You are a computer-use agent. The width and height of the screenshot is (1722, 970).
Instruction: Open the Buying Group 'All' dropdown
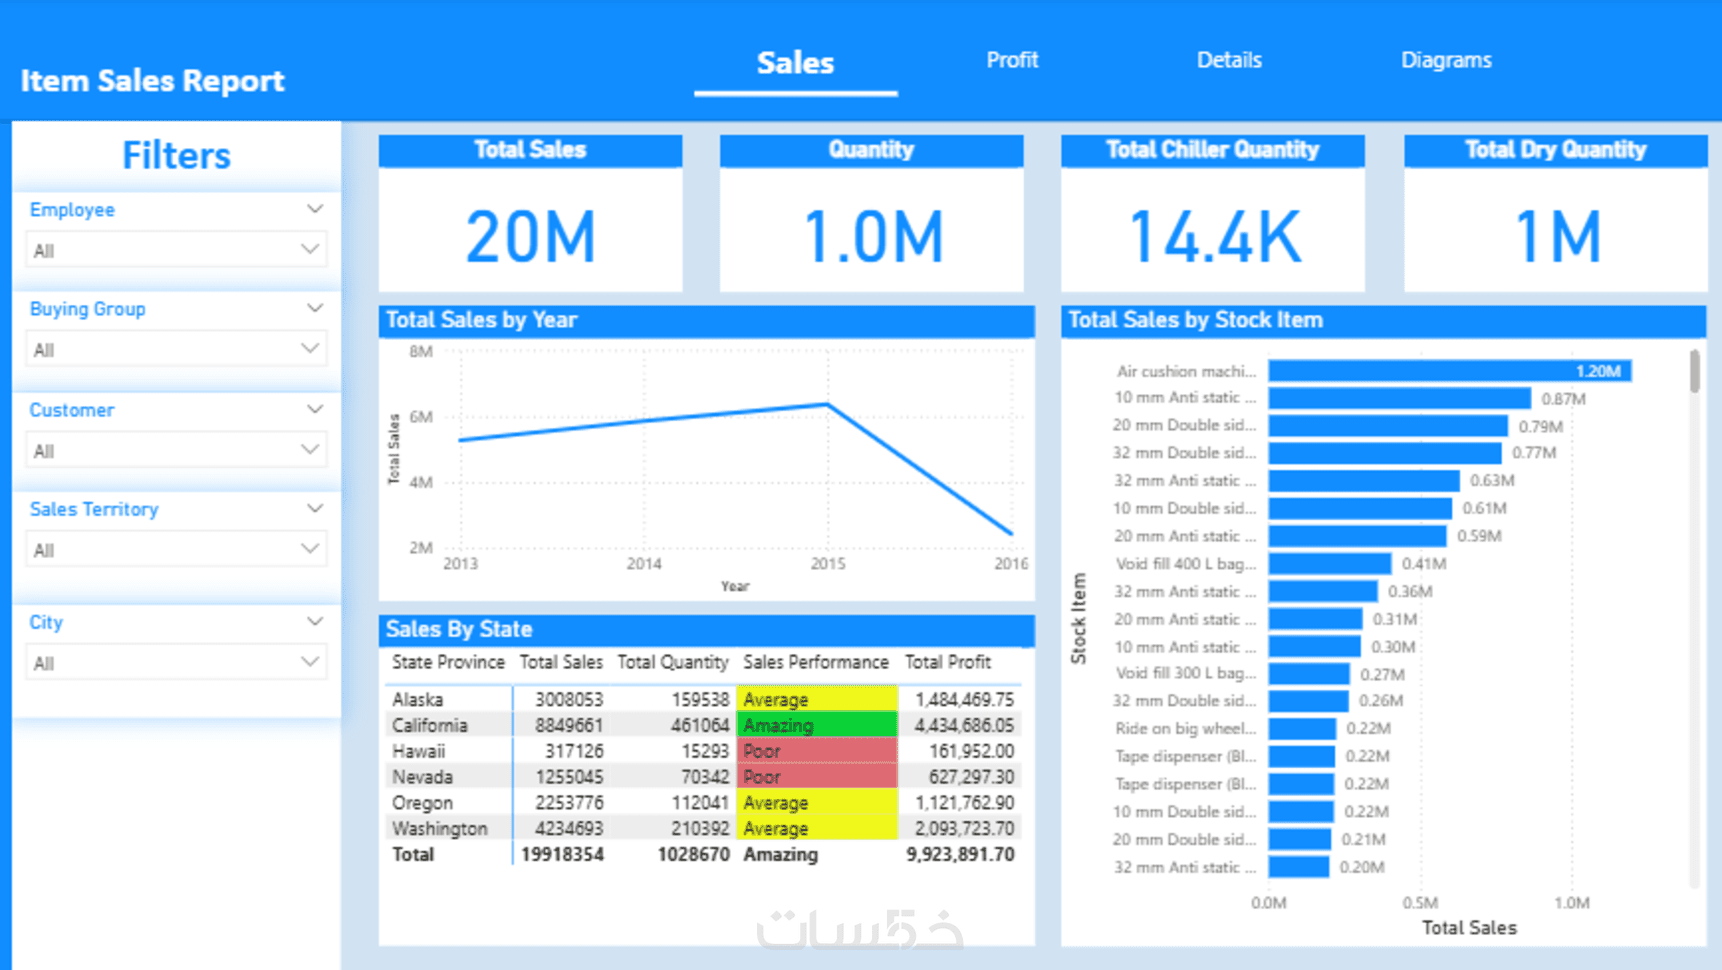176,349
